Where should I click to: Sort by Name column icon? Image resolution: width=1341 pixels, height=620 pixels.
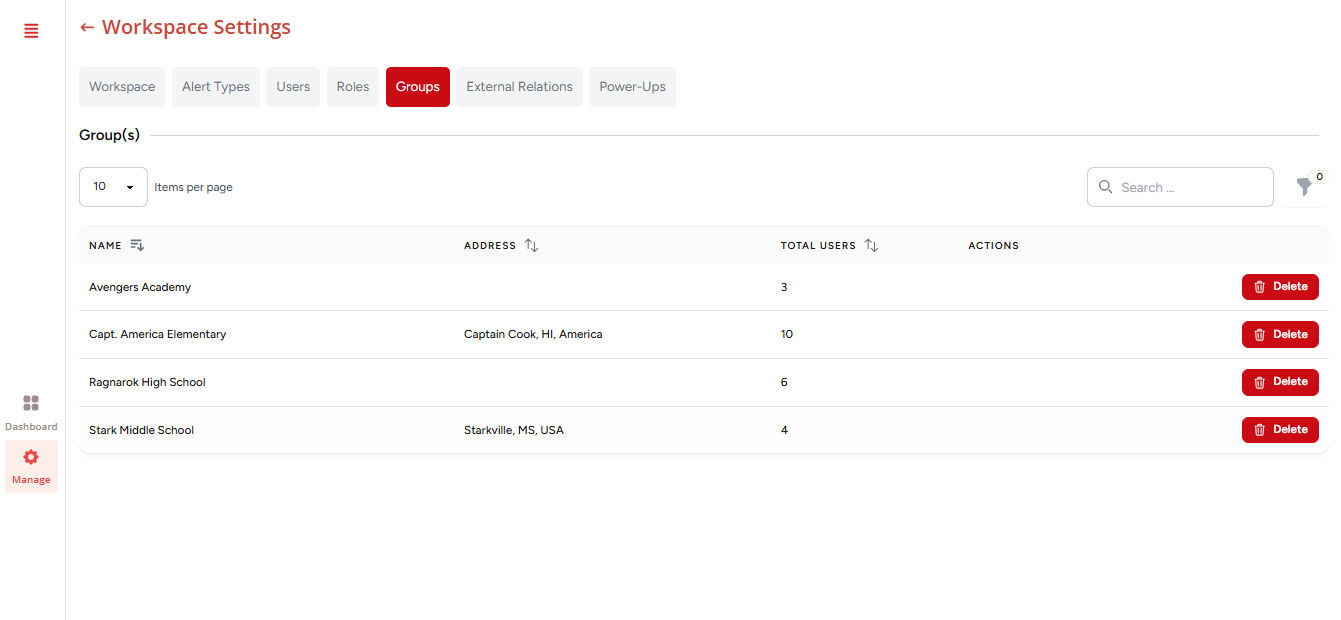click(x=137, y=245)
